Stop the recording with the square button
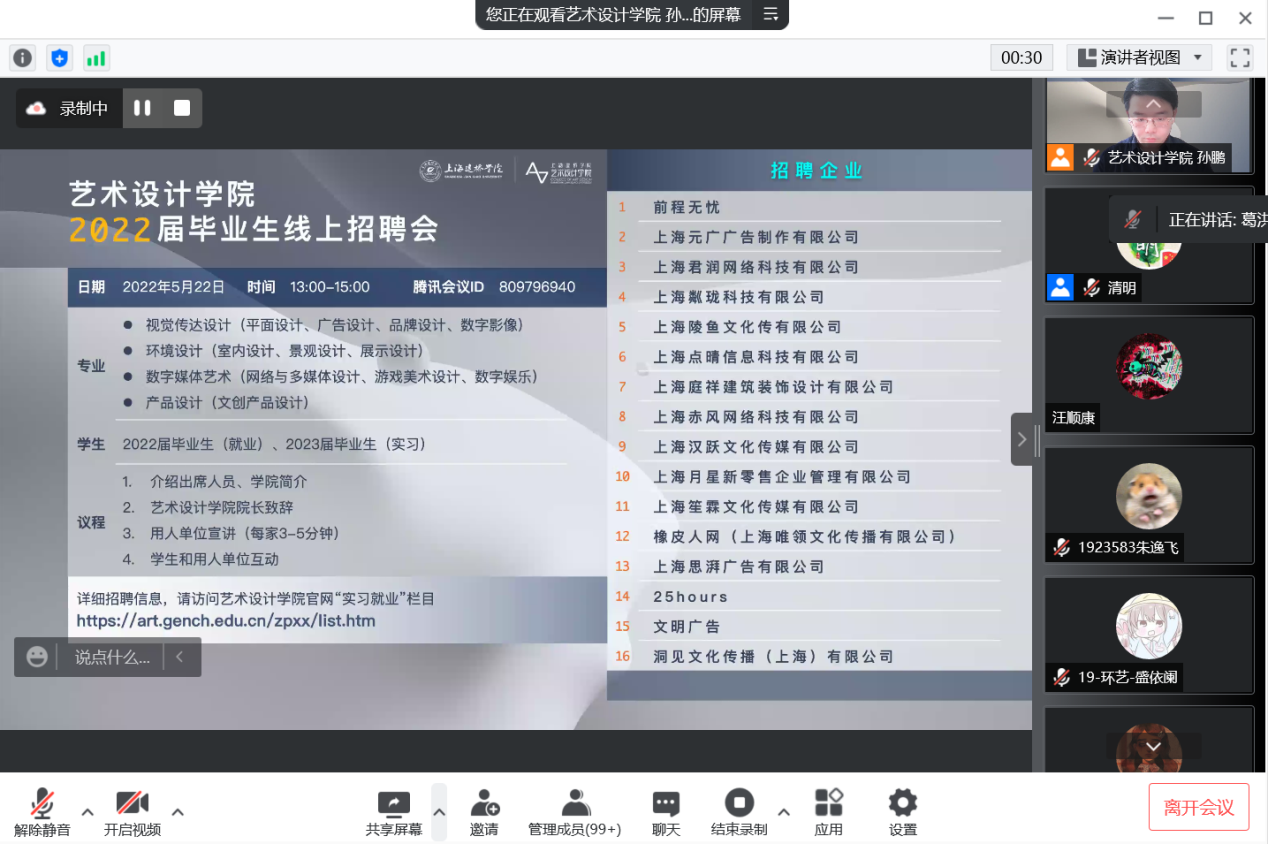Image resolution: width=1268 pixels, height=844 pixels. 182,108
